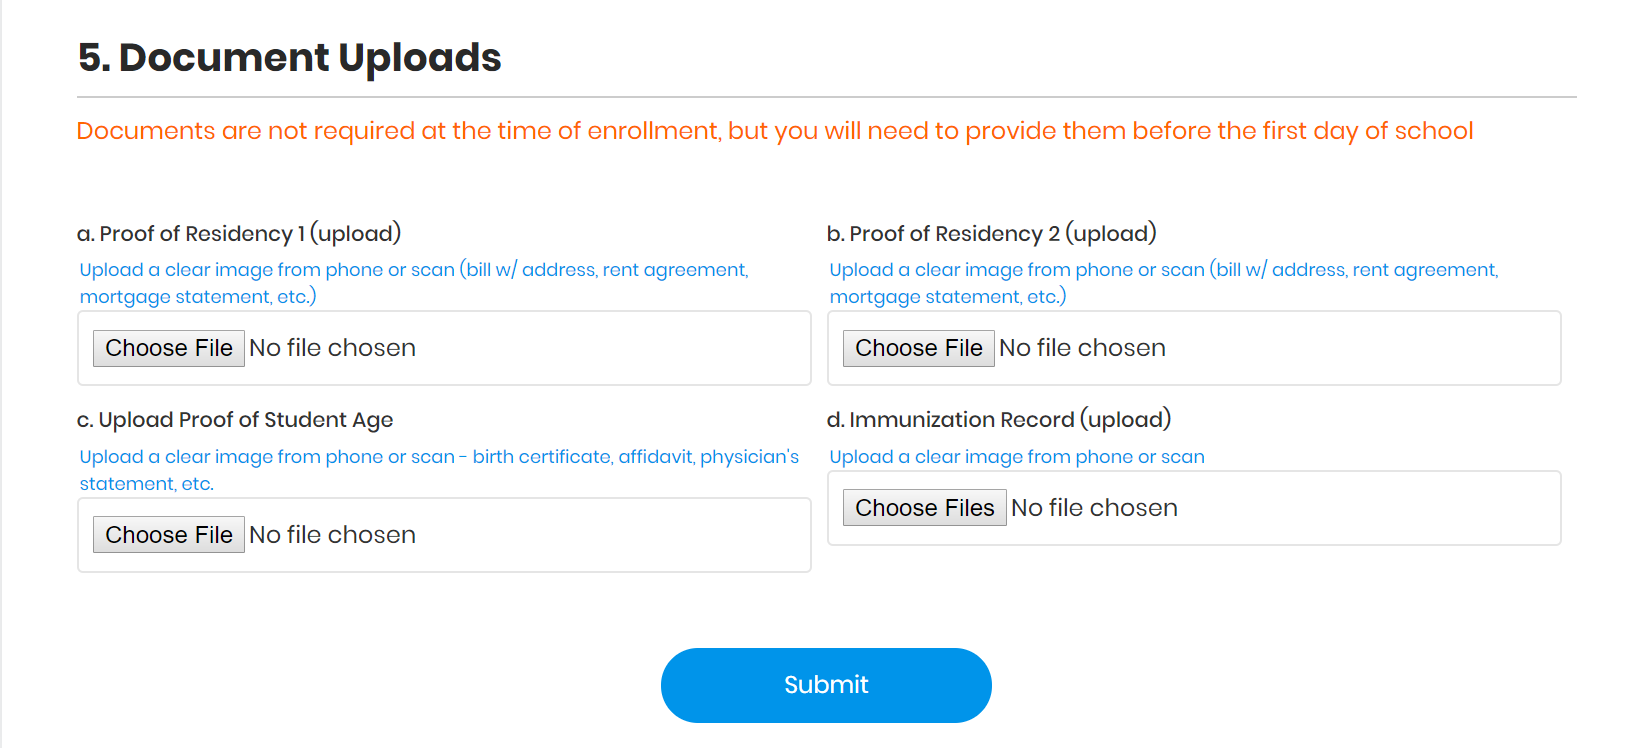Click the 'd. Immunization Record (upload)' label
Screen dimensions: 1636x748
click(x=998, y=420)
